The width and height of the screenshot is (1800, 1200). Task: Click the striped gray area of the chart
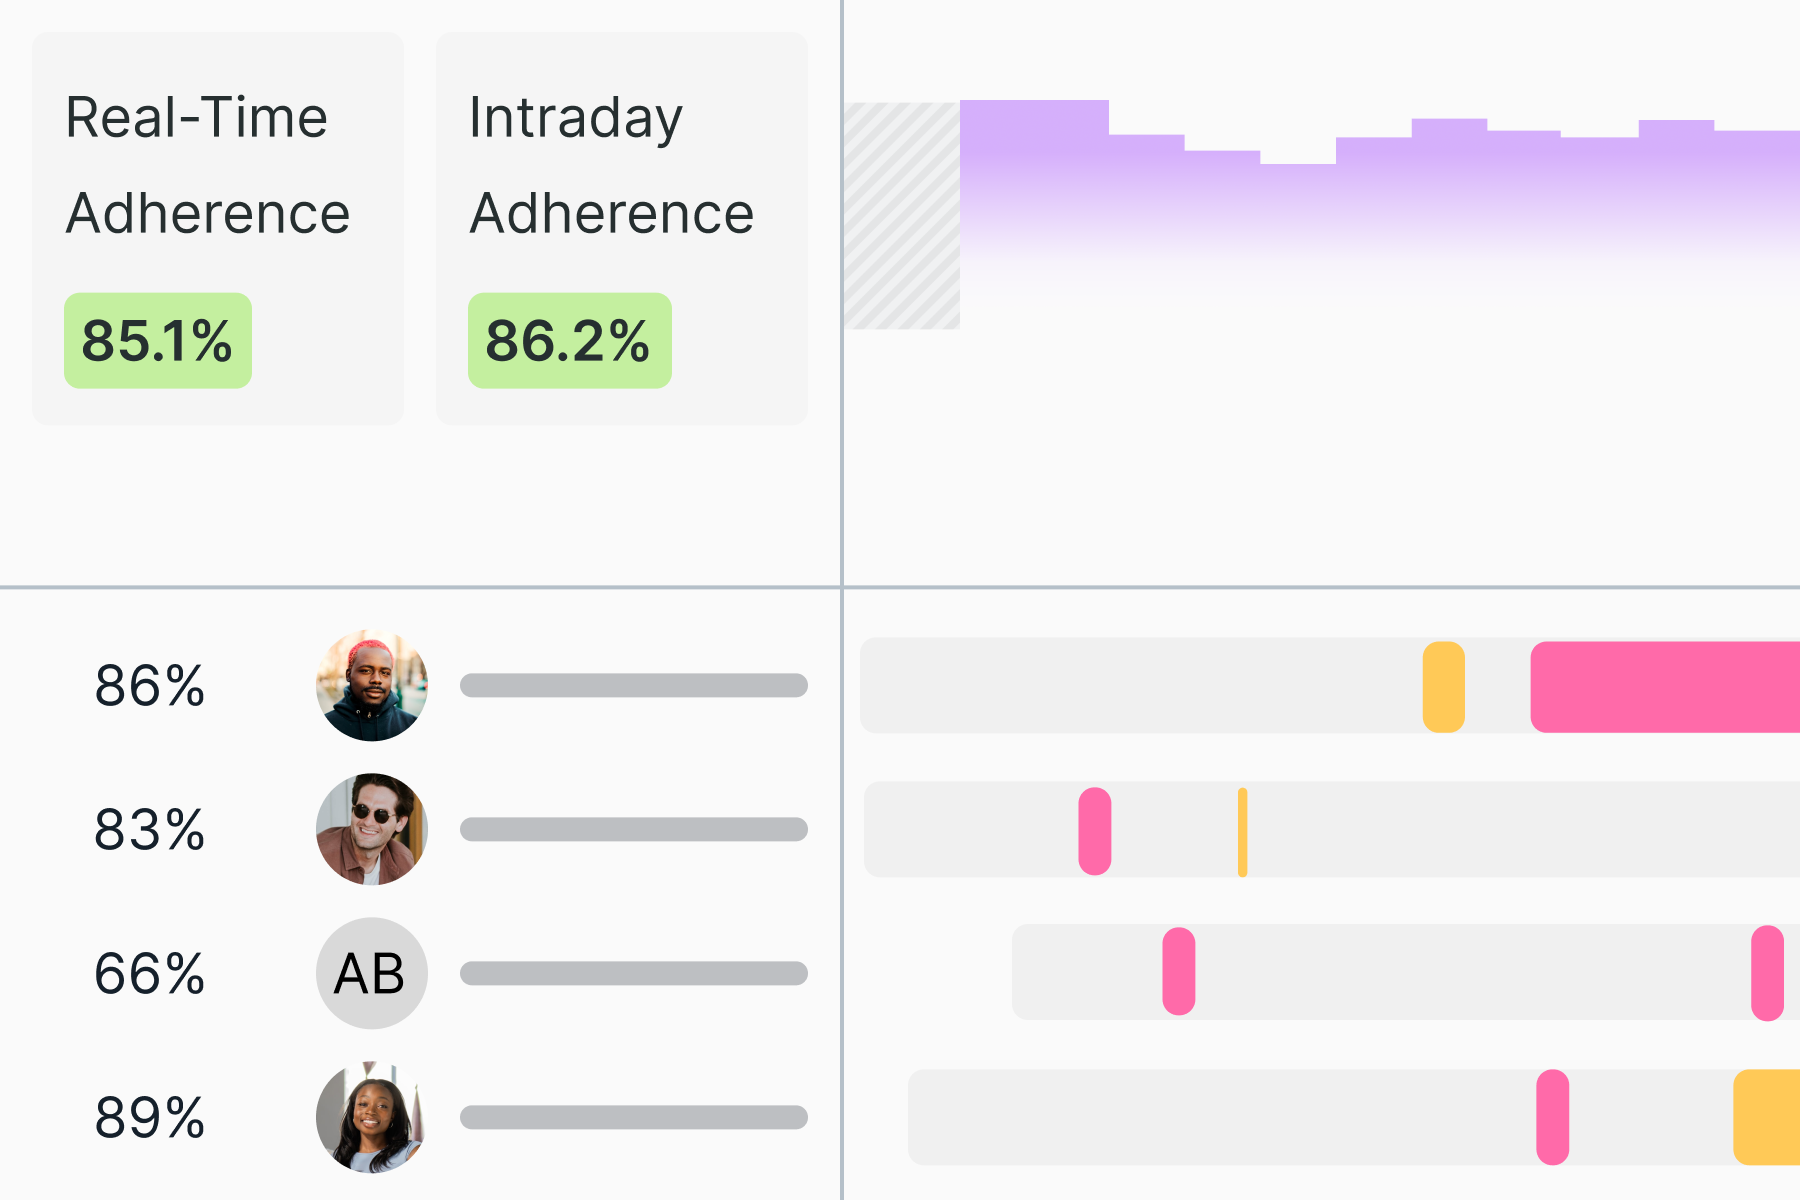tap(902, 215)
